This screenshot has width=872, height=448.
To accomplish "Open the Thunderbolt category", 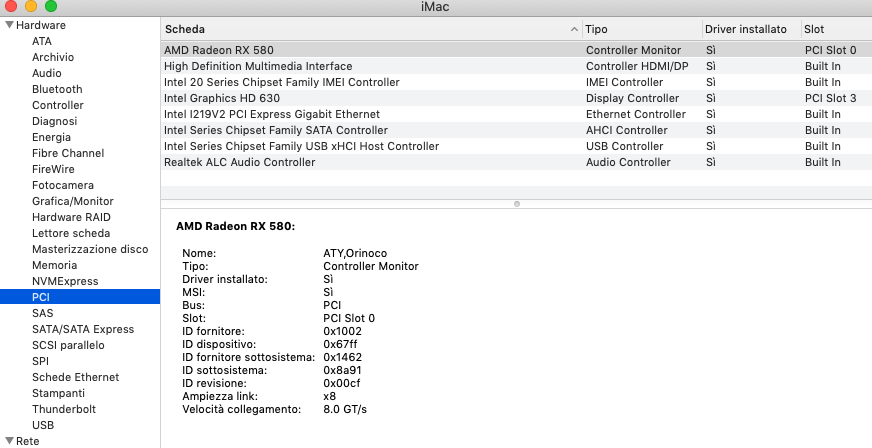I will pyautogui.click(x=64, y=410).
